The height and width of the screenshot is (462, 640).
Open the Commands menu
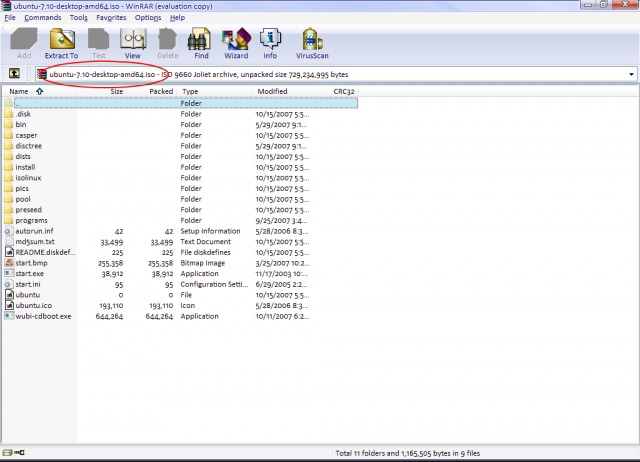(x=42, y=18)
